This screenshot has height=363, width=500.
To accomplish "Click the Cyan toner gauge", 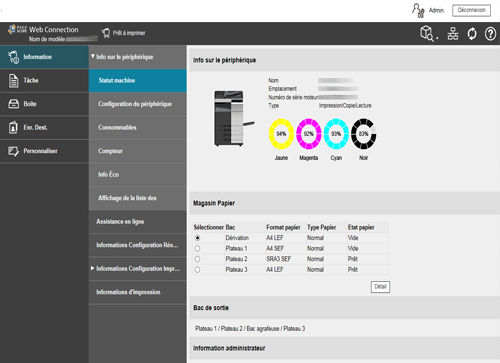I will point(336,134).
